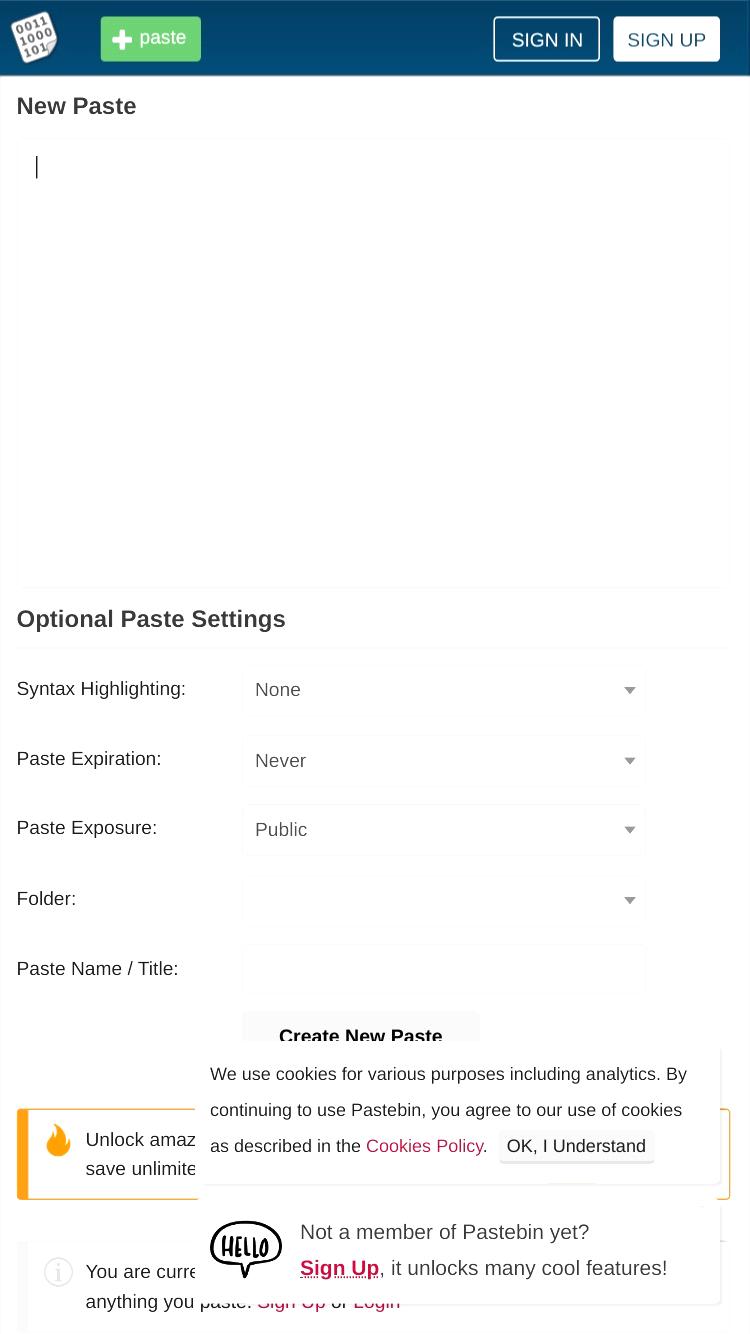Viewport: 750px width, 1334px height.
Task: Click the Login link at the bottom
Action: (377, 1302)
